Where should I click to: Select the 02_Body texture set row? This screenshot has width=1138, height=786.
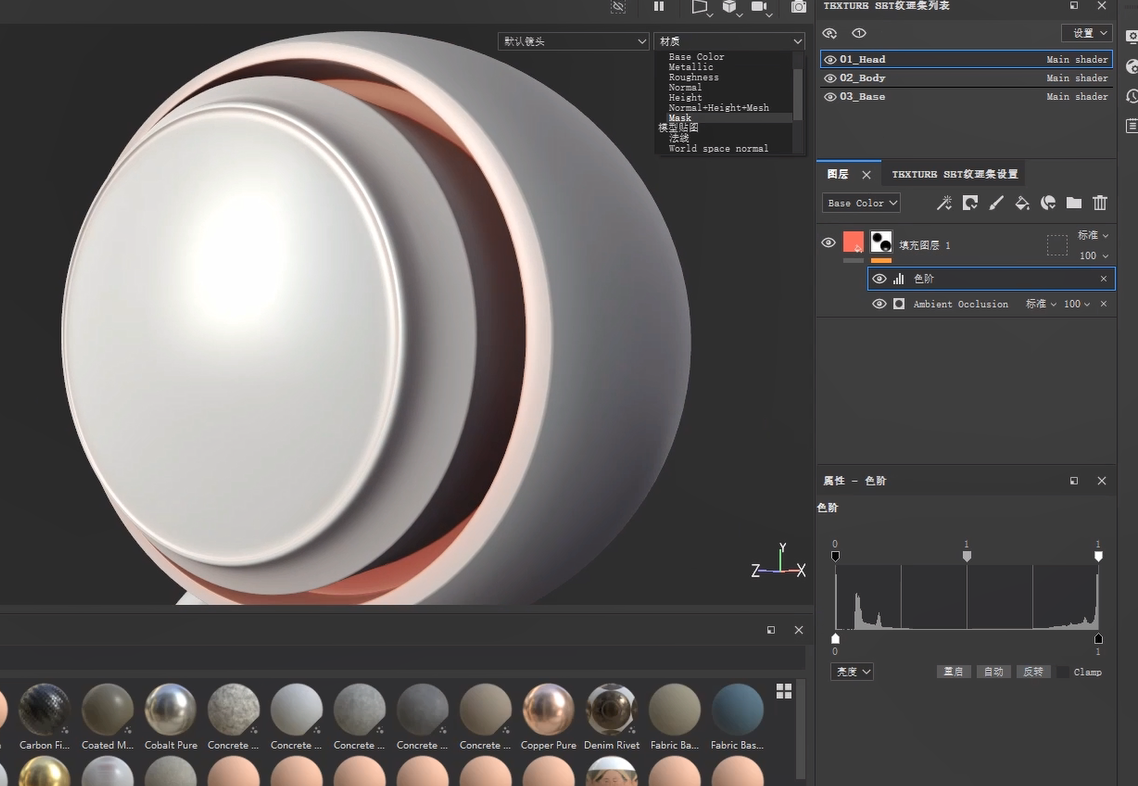(x=966, y=78)
